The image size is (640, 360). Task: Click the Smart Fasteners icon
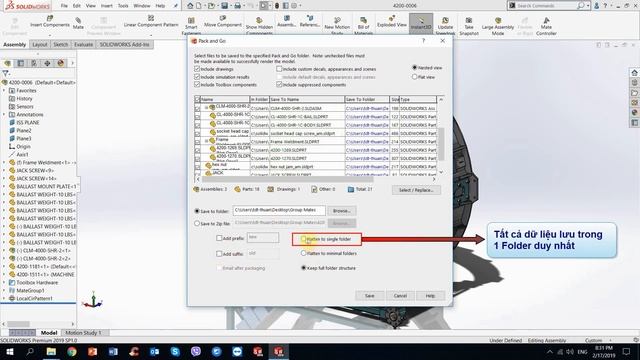point(191,20)
